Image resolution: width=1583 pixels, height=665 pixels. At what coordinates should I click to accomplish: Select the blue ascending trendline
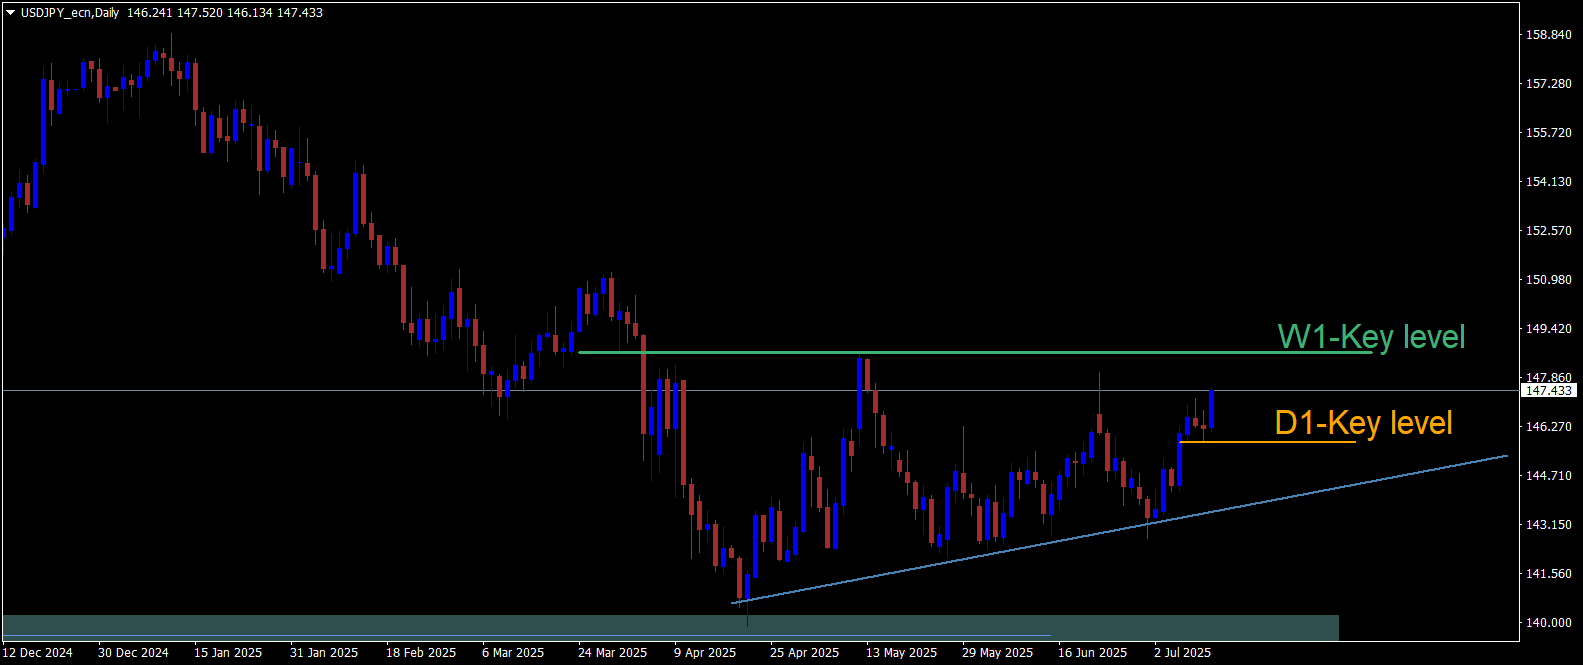(x=1119, y=529)
